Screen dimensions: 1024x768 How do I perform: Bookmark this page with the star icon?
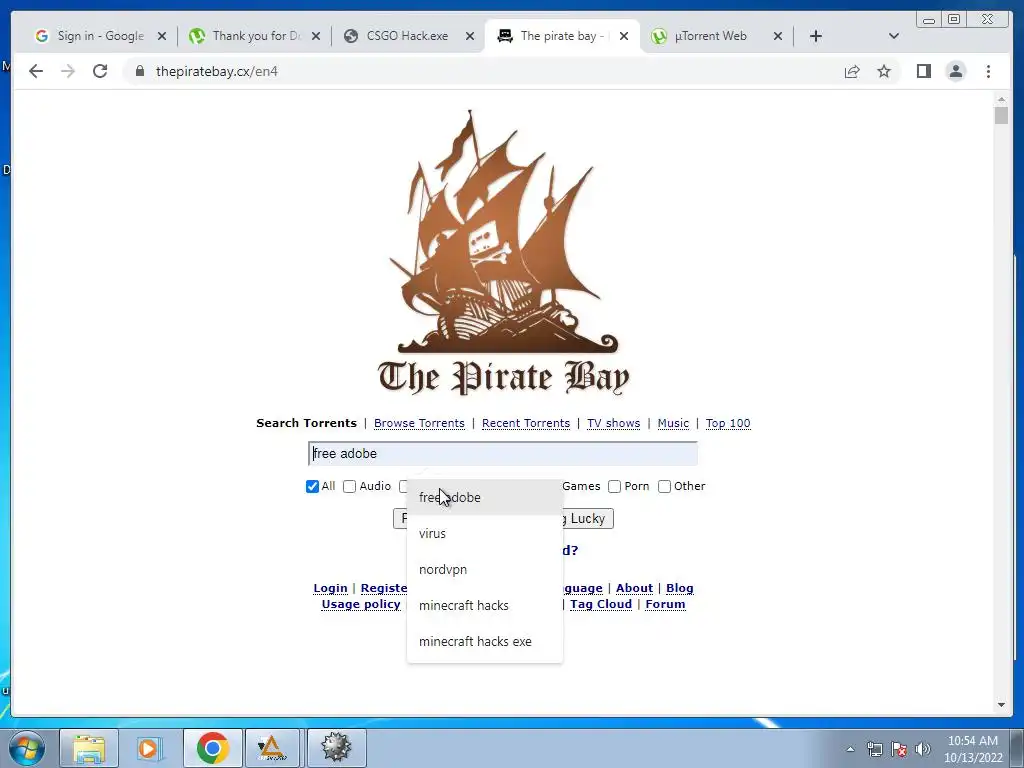pyautogui.click(x=884, y=71)
